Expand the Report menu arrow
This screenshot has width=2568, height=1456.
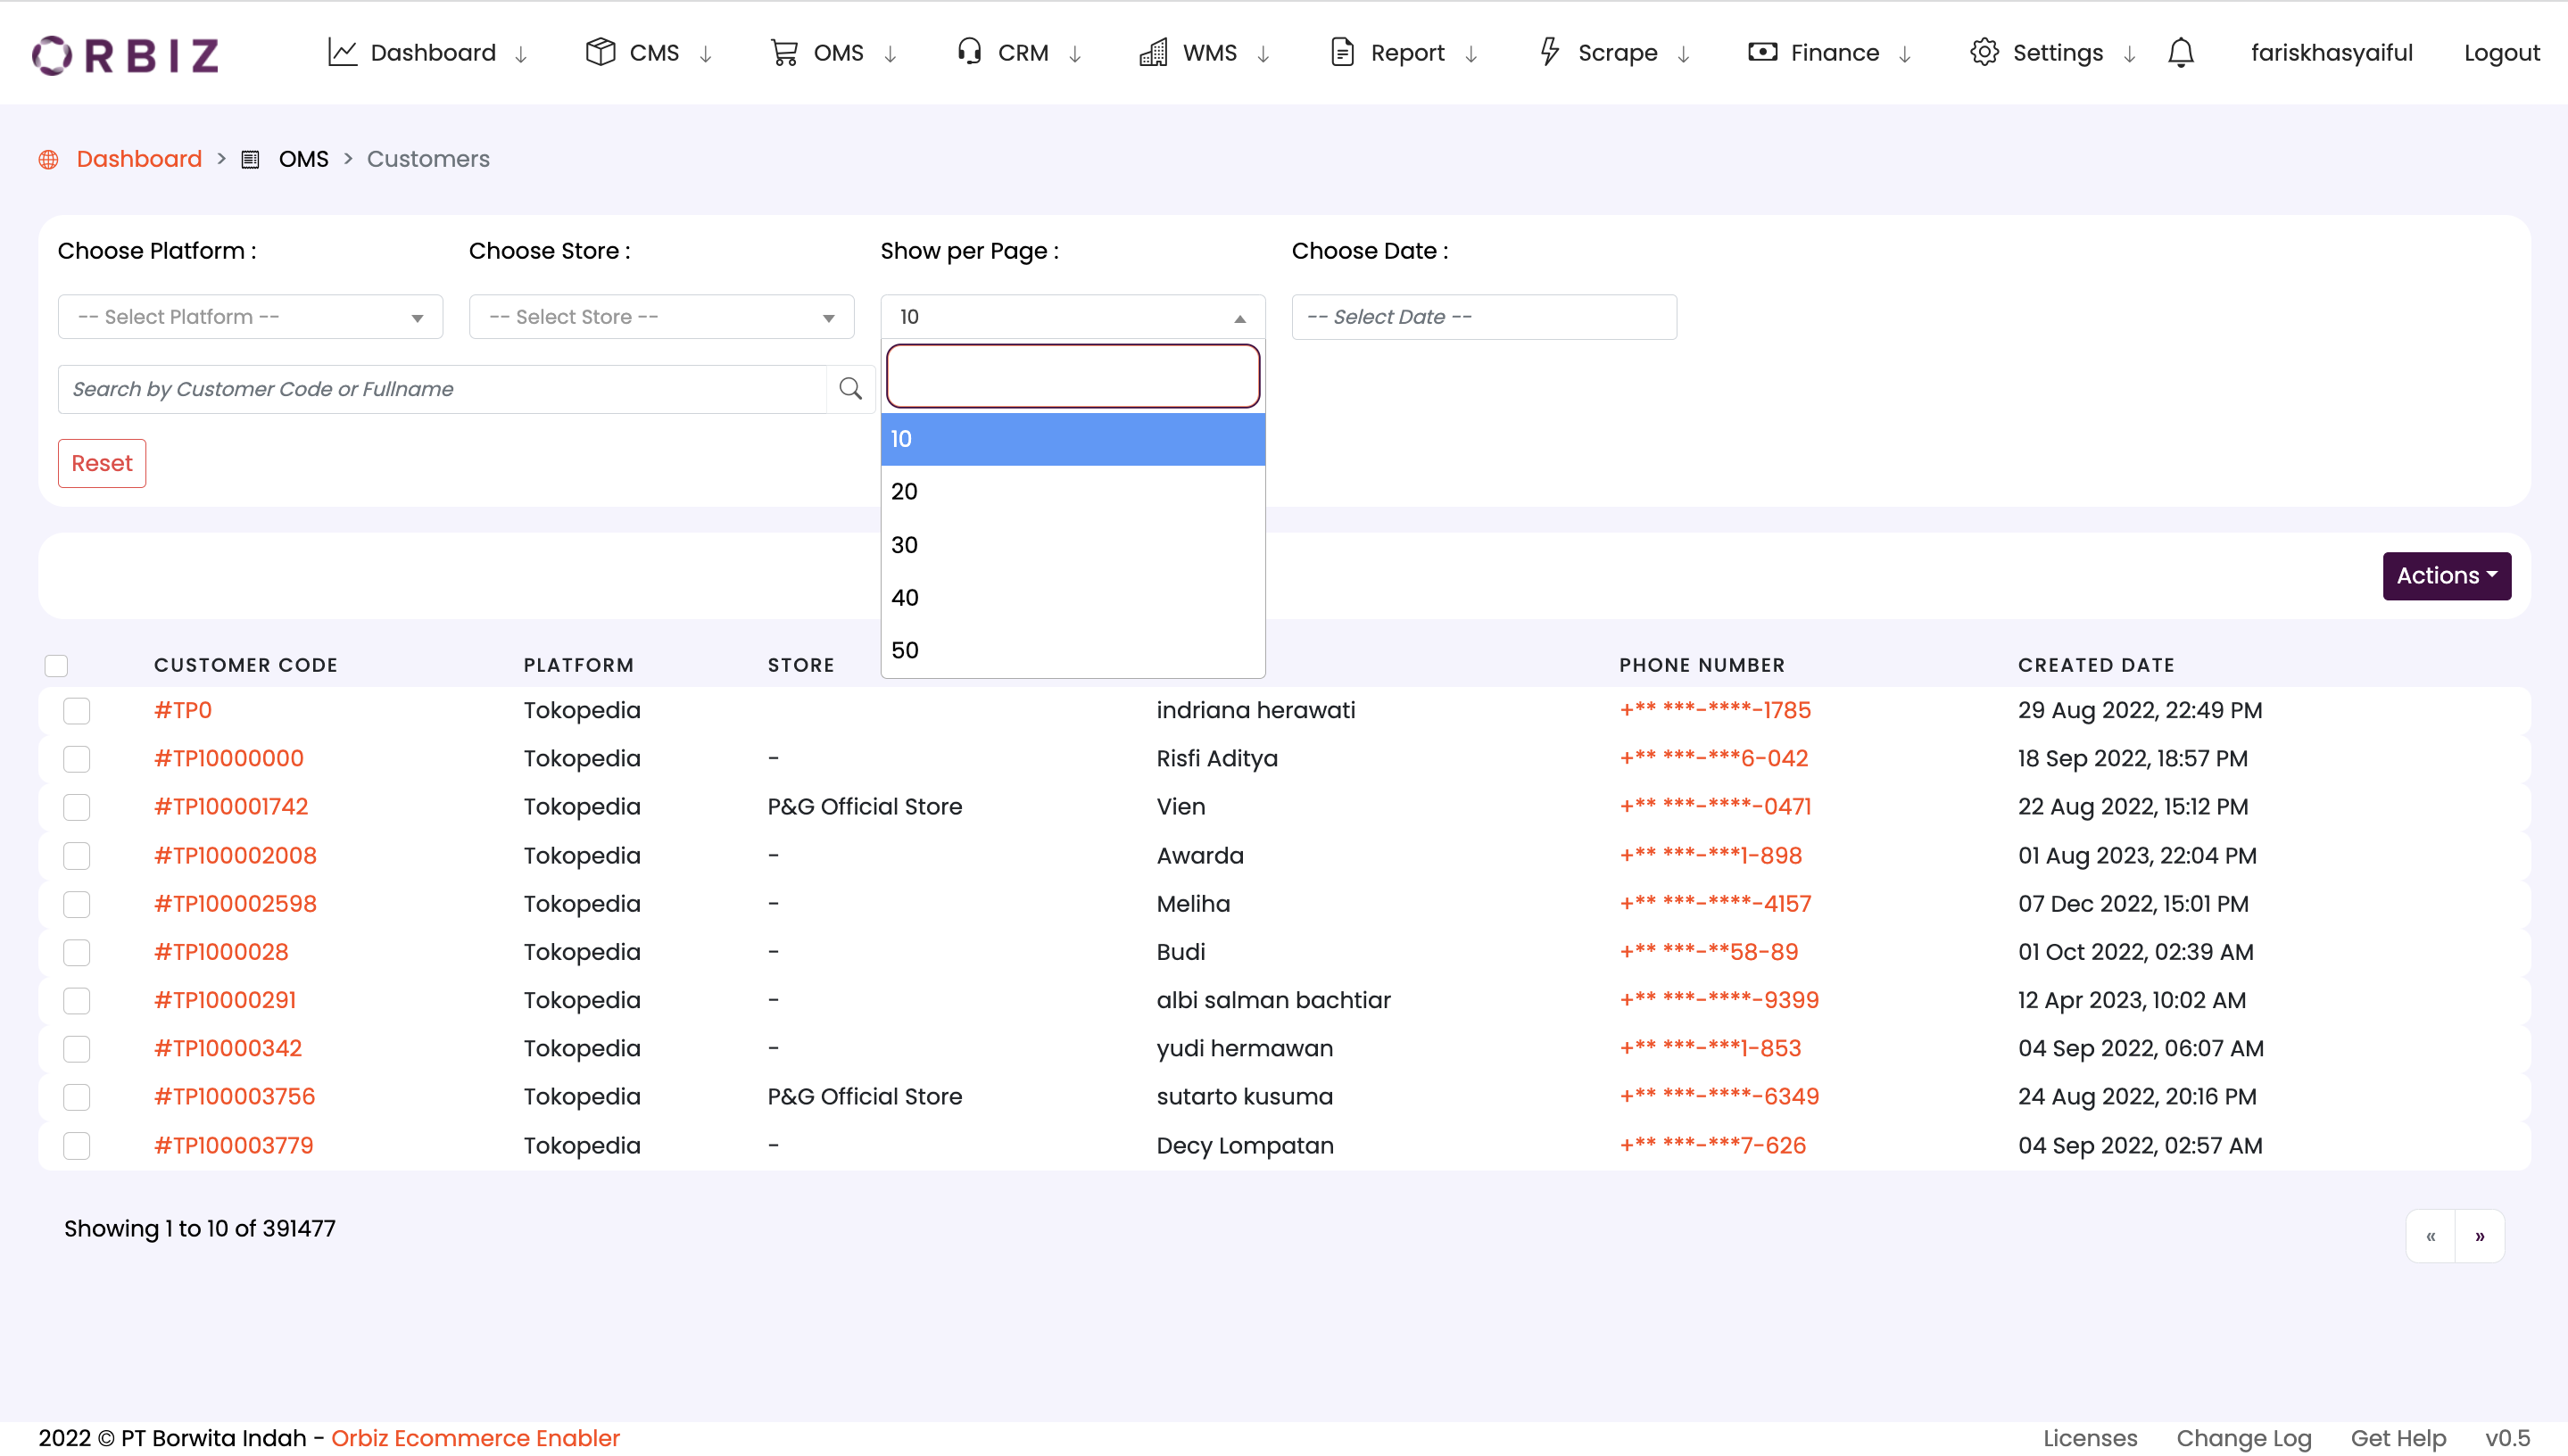1471,54
